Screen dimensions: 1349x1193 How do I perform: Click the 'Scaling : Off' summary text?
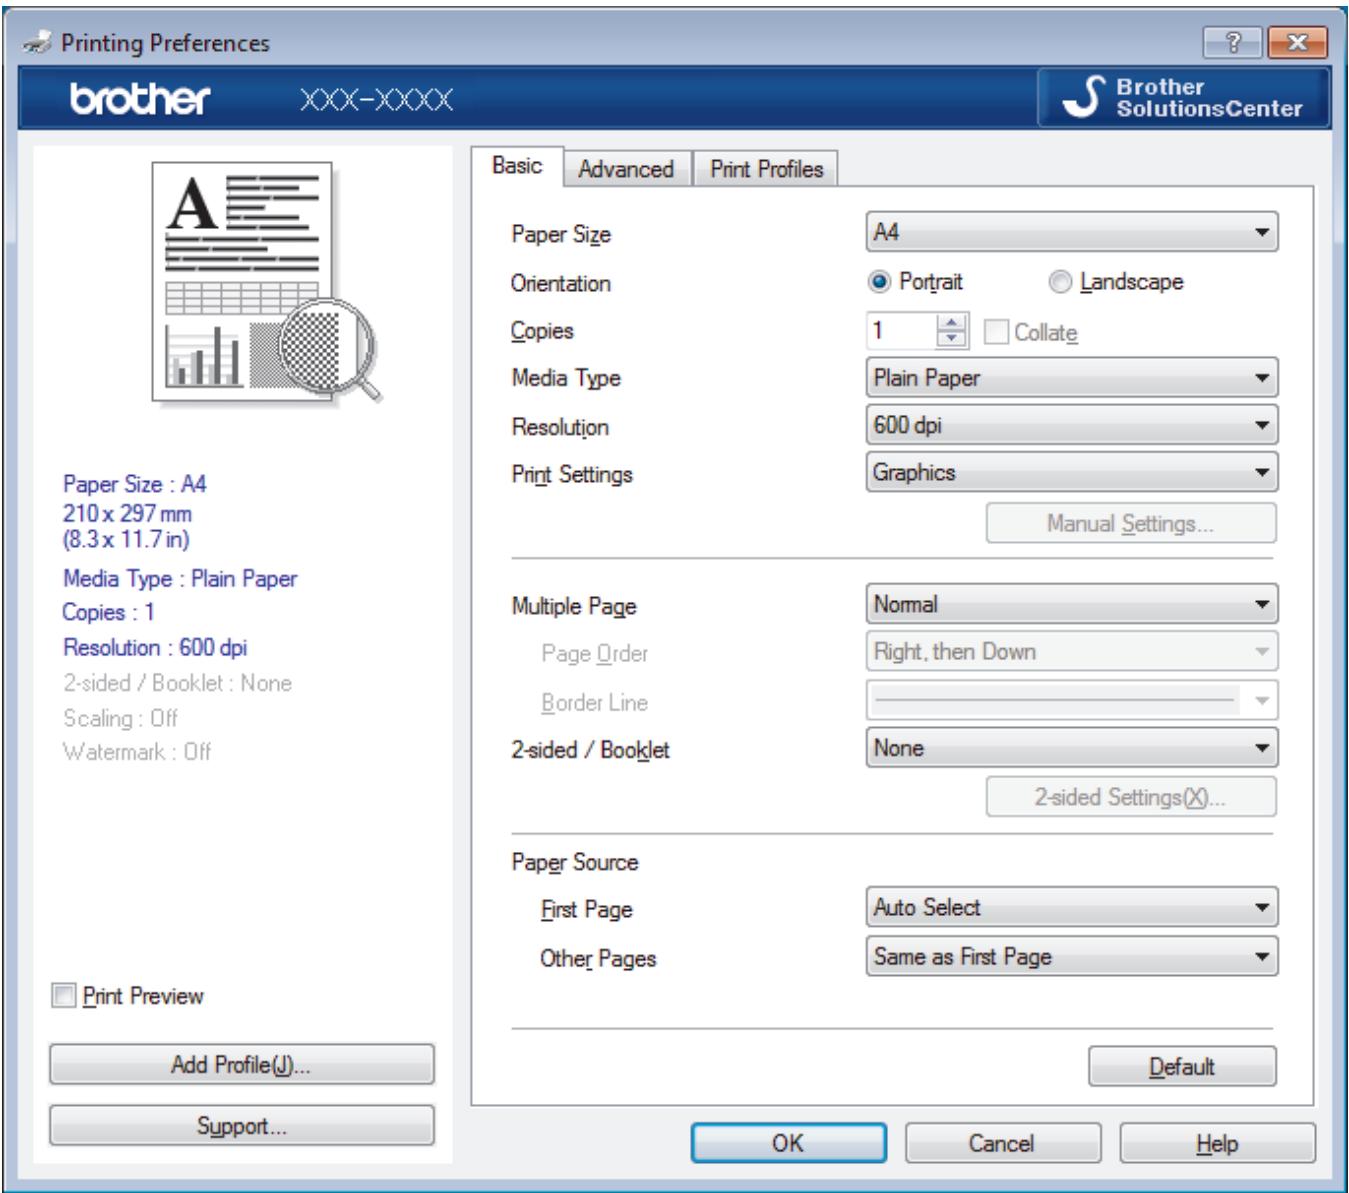coord(120,718)
